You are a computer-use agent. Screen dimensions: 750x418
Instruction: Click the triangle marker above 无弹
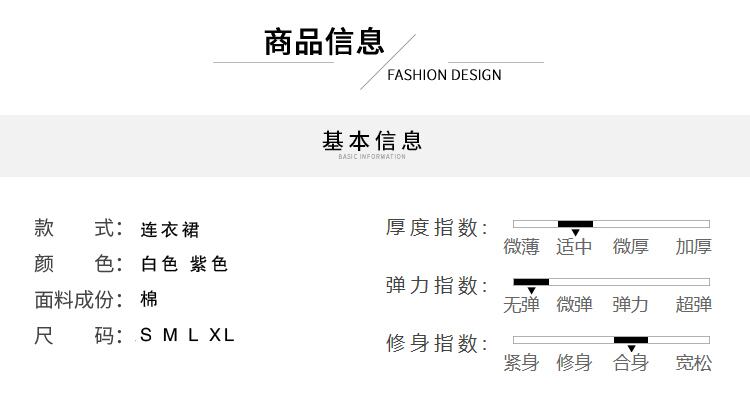531,291
